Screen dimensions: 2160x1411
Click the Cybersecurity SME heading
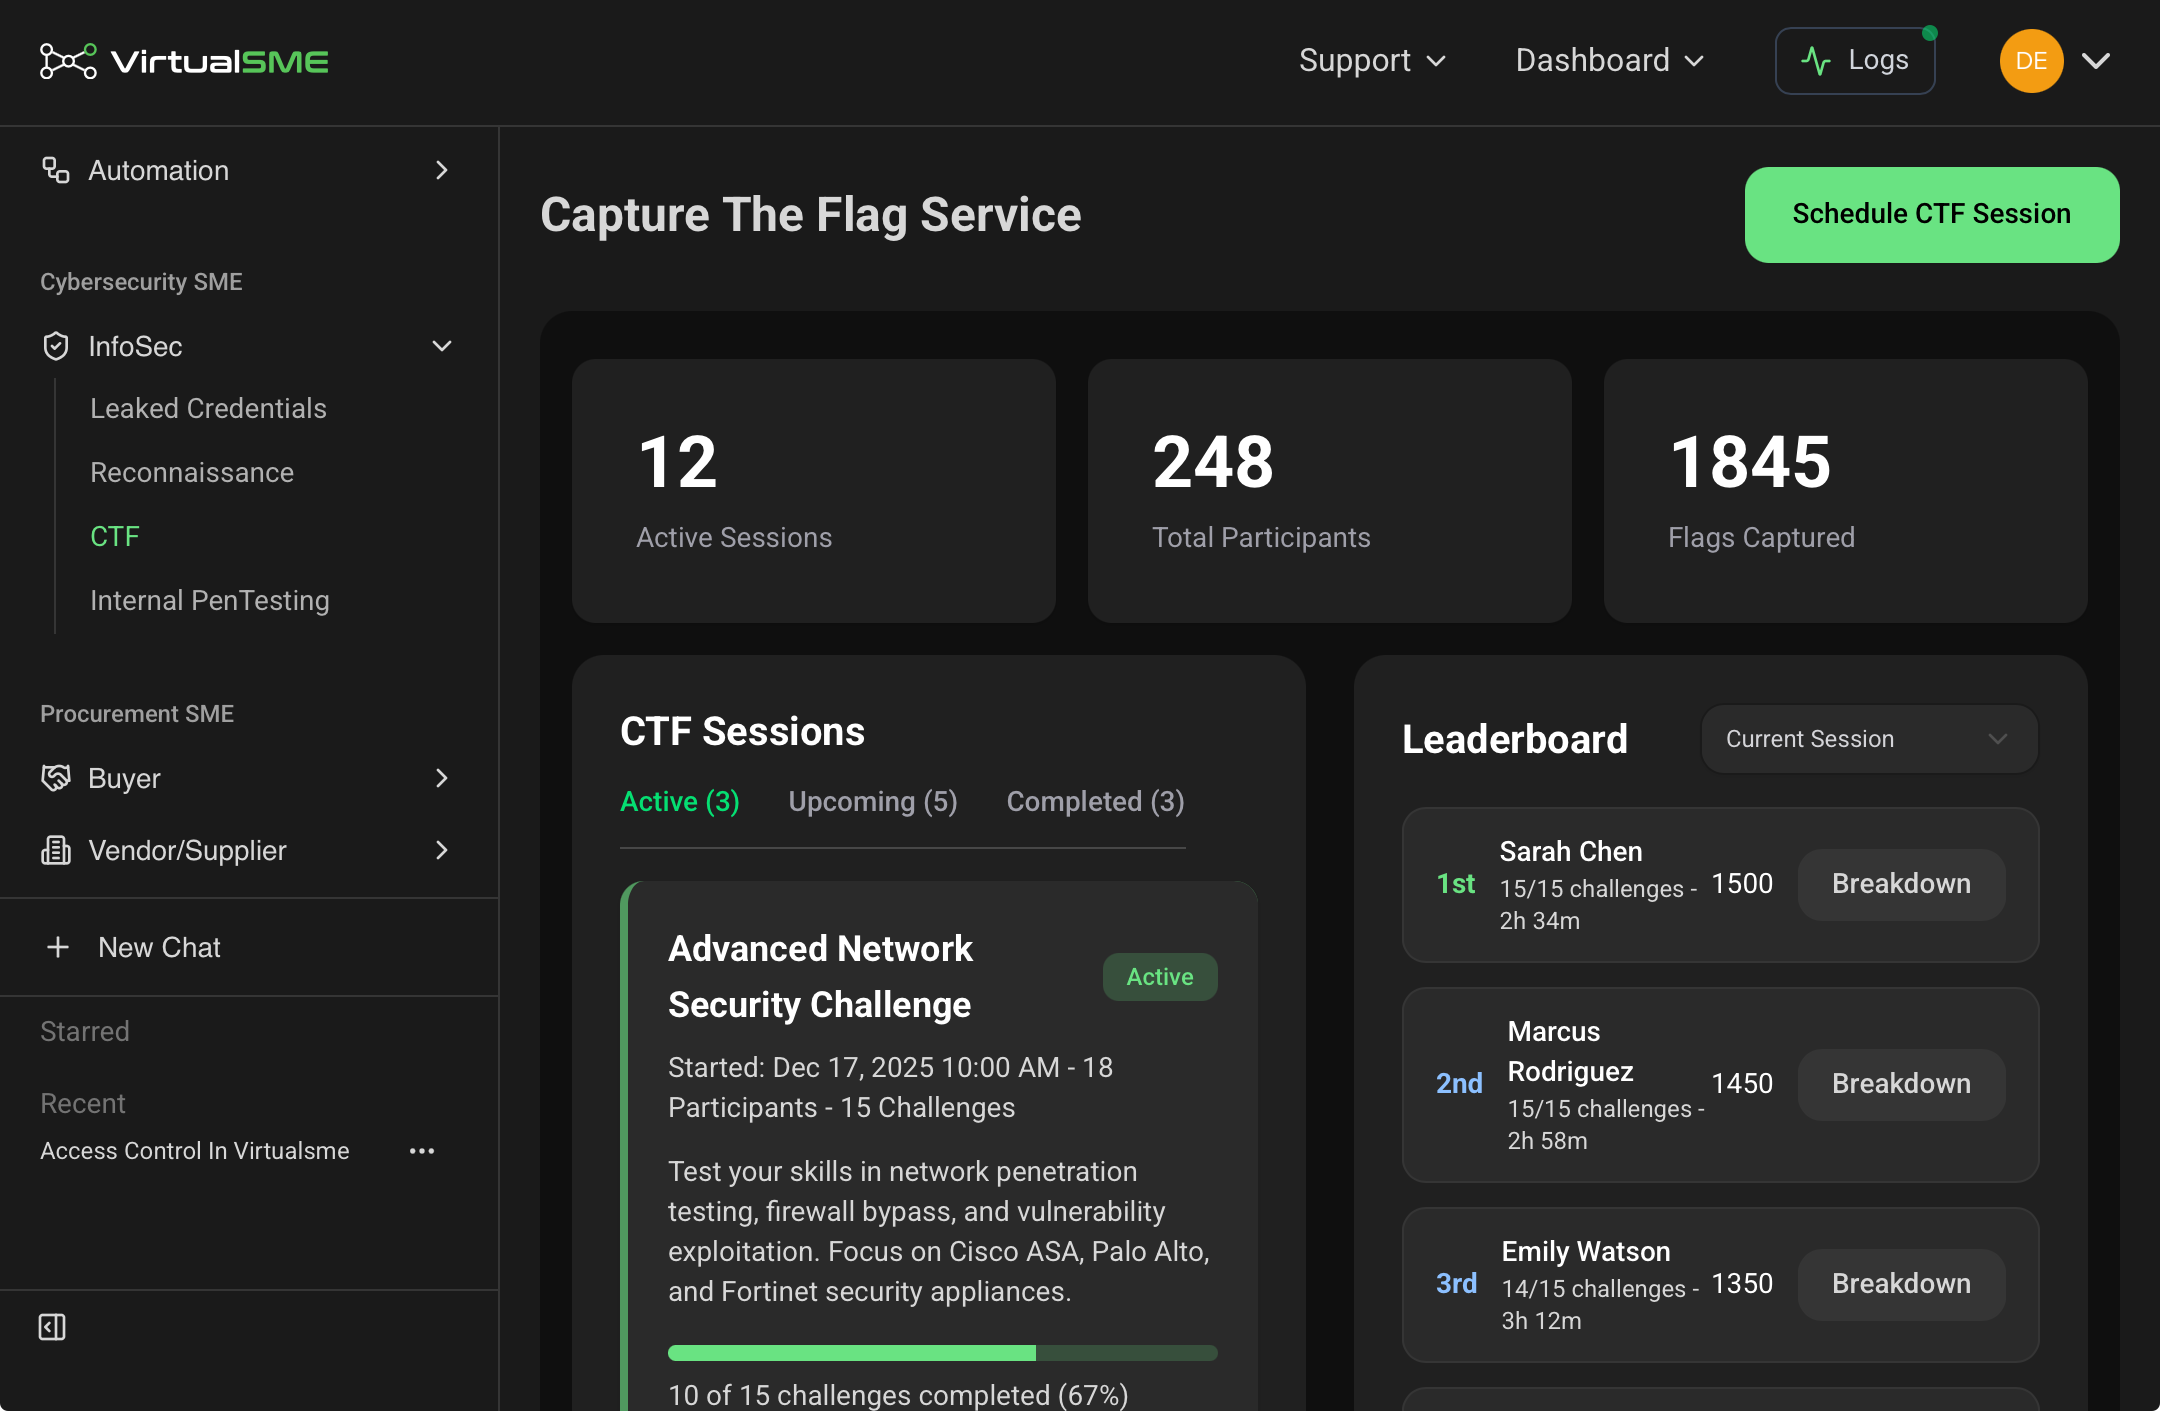(x=141, y=282)
